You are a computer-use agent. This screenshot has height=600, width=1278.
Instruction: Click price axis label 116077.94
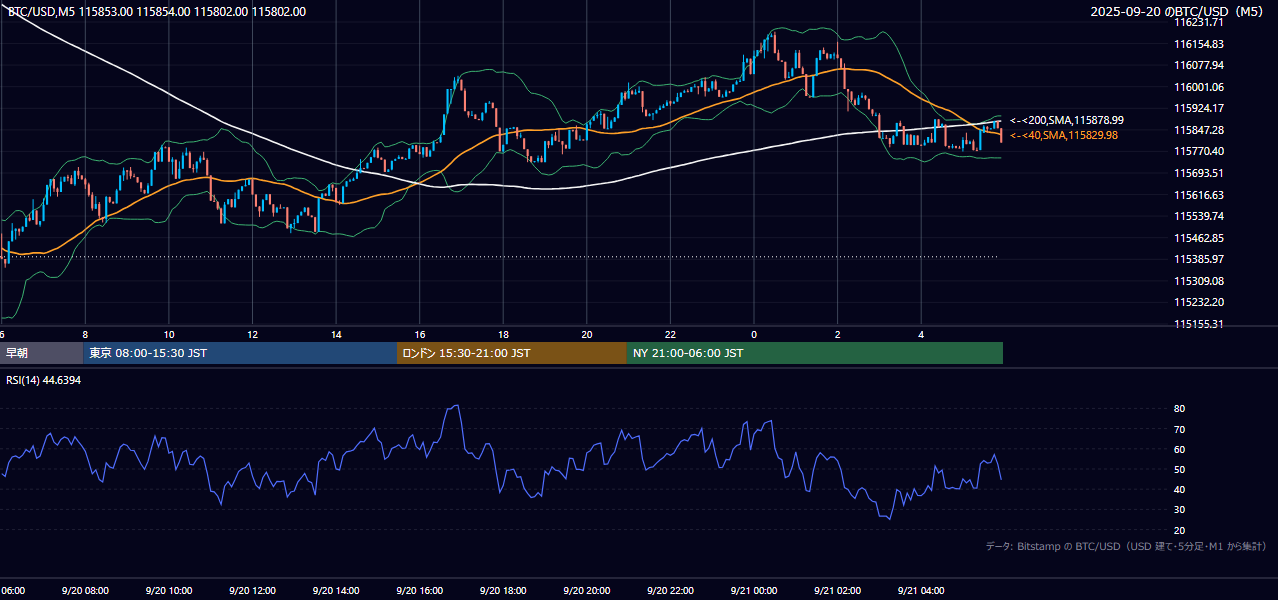(x=1199, y=65)
